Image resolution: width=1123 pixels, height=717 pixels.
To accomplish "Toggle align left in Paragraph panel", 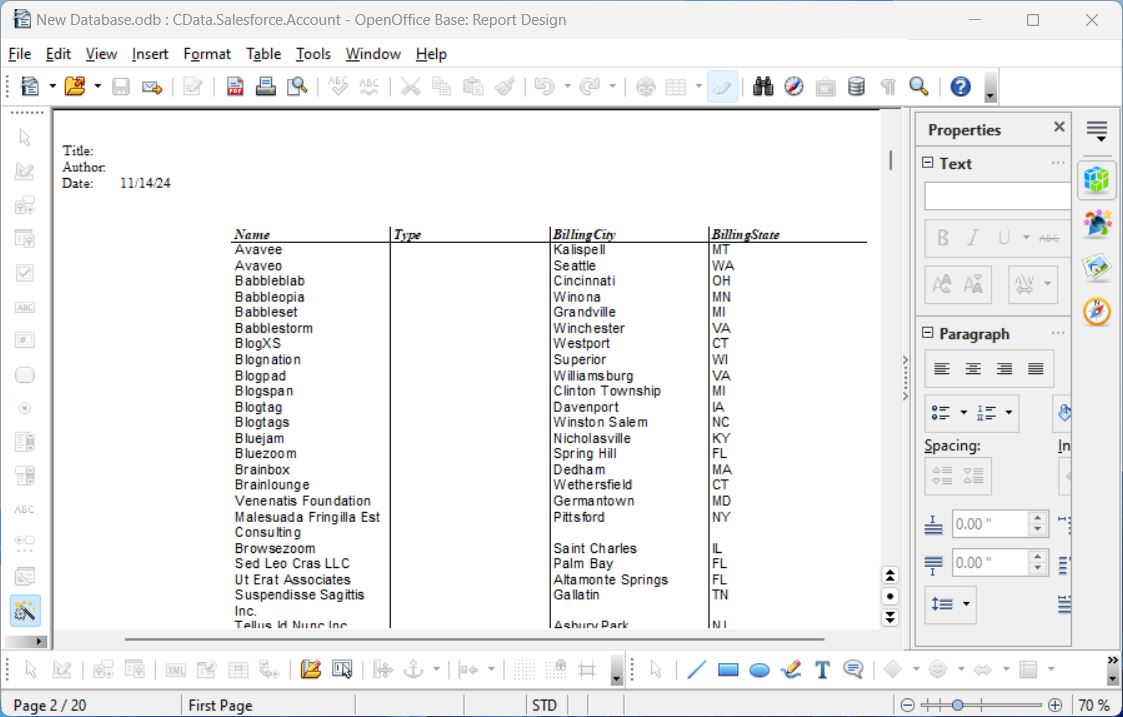I will coord(942,369).
